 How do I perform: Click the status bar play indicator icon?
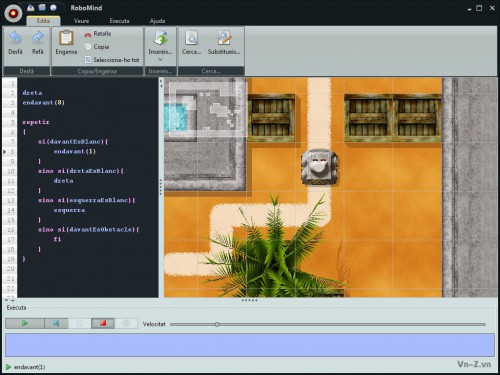[x=8, y=367]
